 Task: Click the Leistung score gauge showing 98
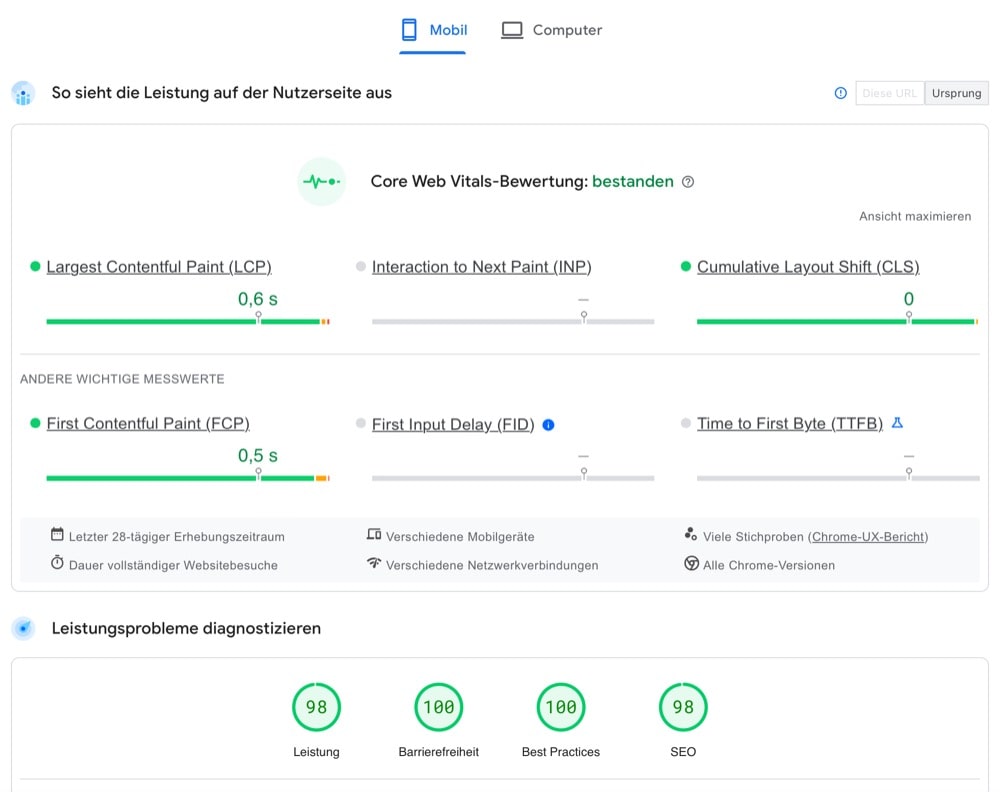(316, 707)
